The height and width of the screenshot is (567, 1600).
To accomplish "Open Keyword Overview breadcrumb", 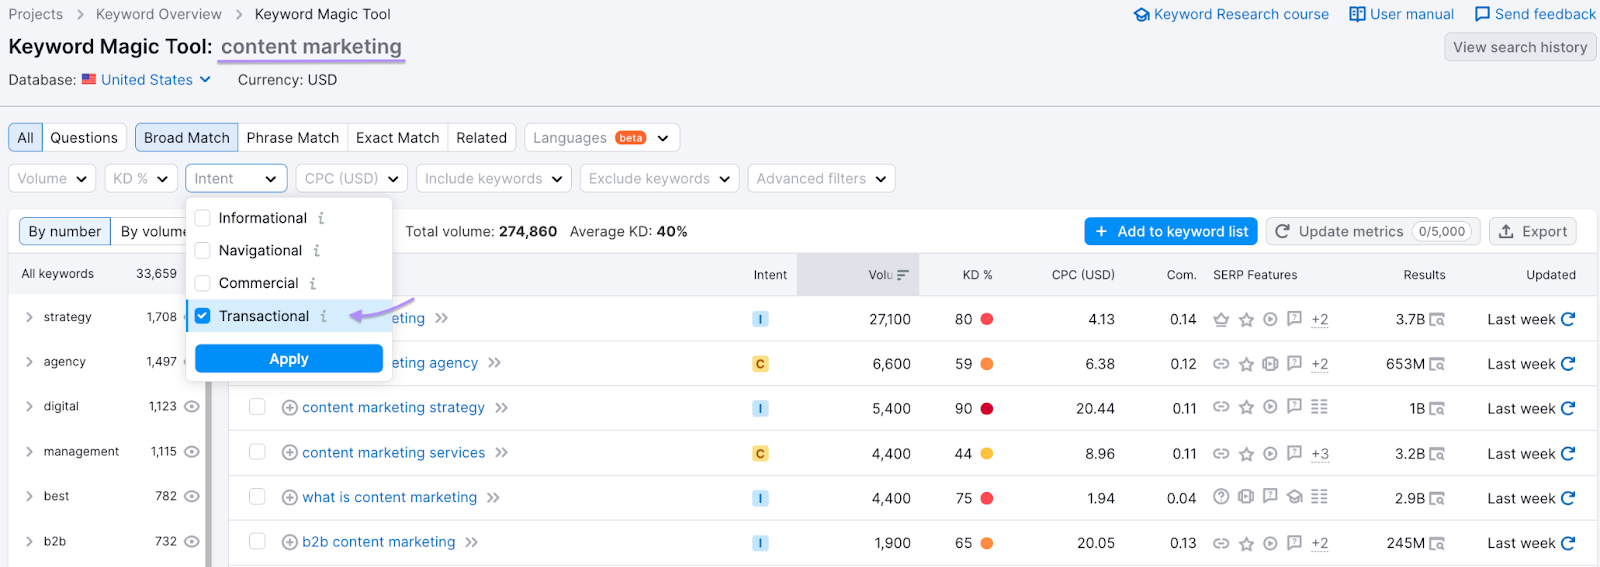I will tap(159, 14).
